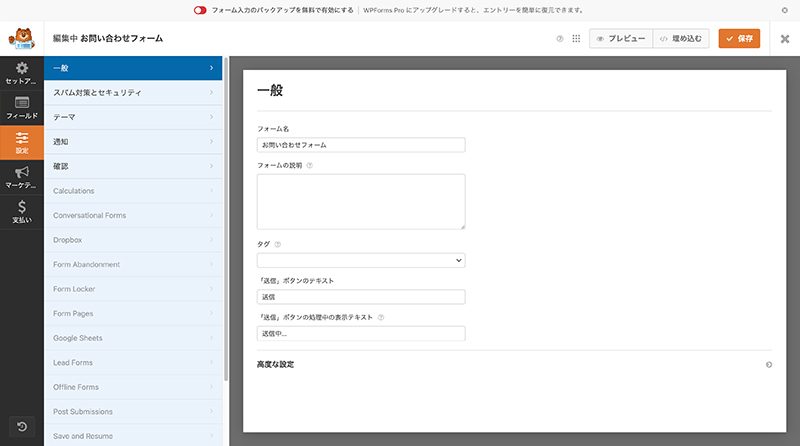Click the help icon in top toolbar
Screen dimensions: 800x446
(560, 39)
